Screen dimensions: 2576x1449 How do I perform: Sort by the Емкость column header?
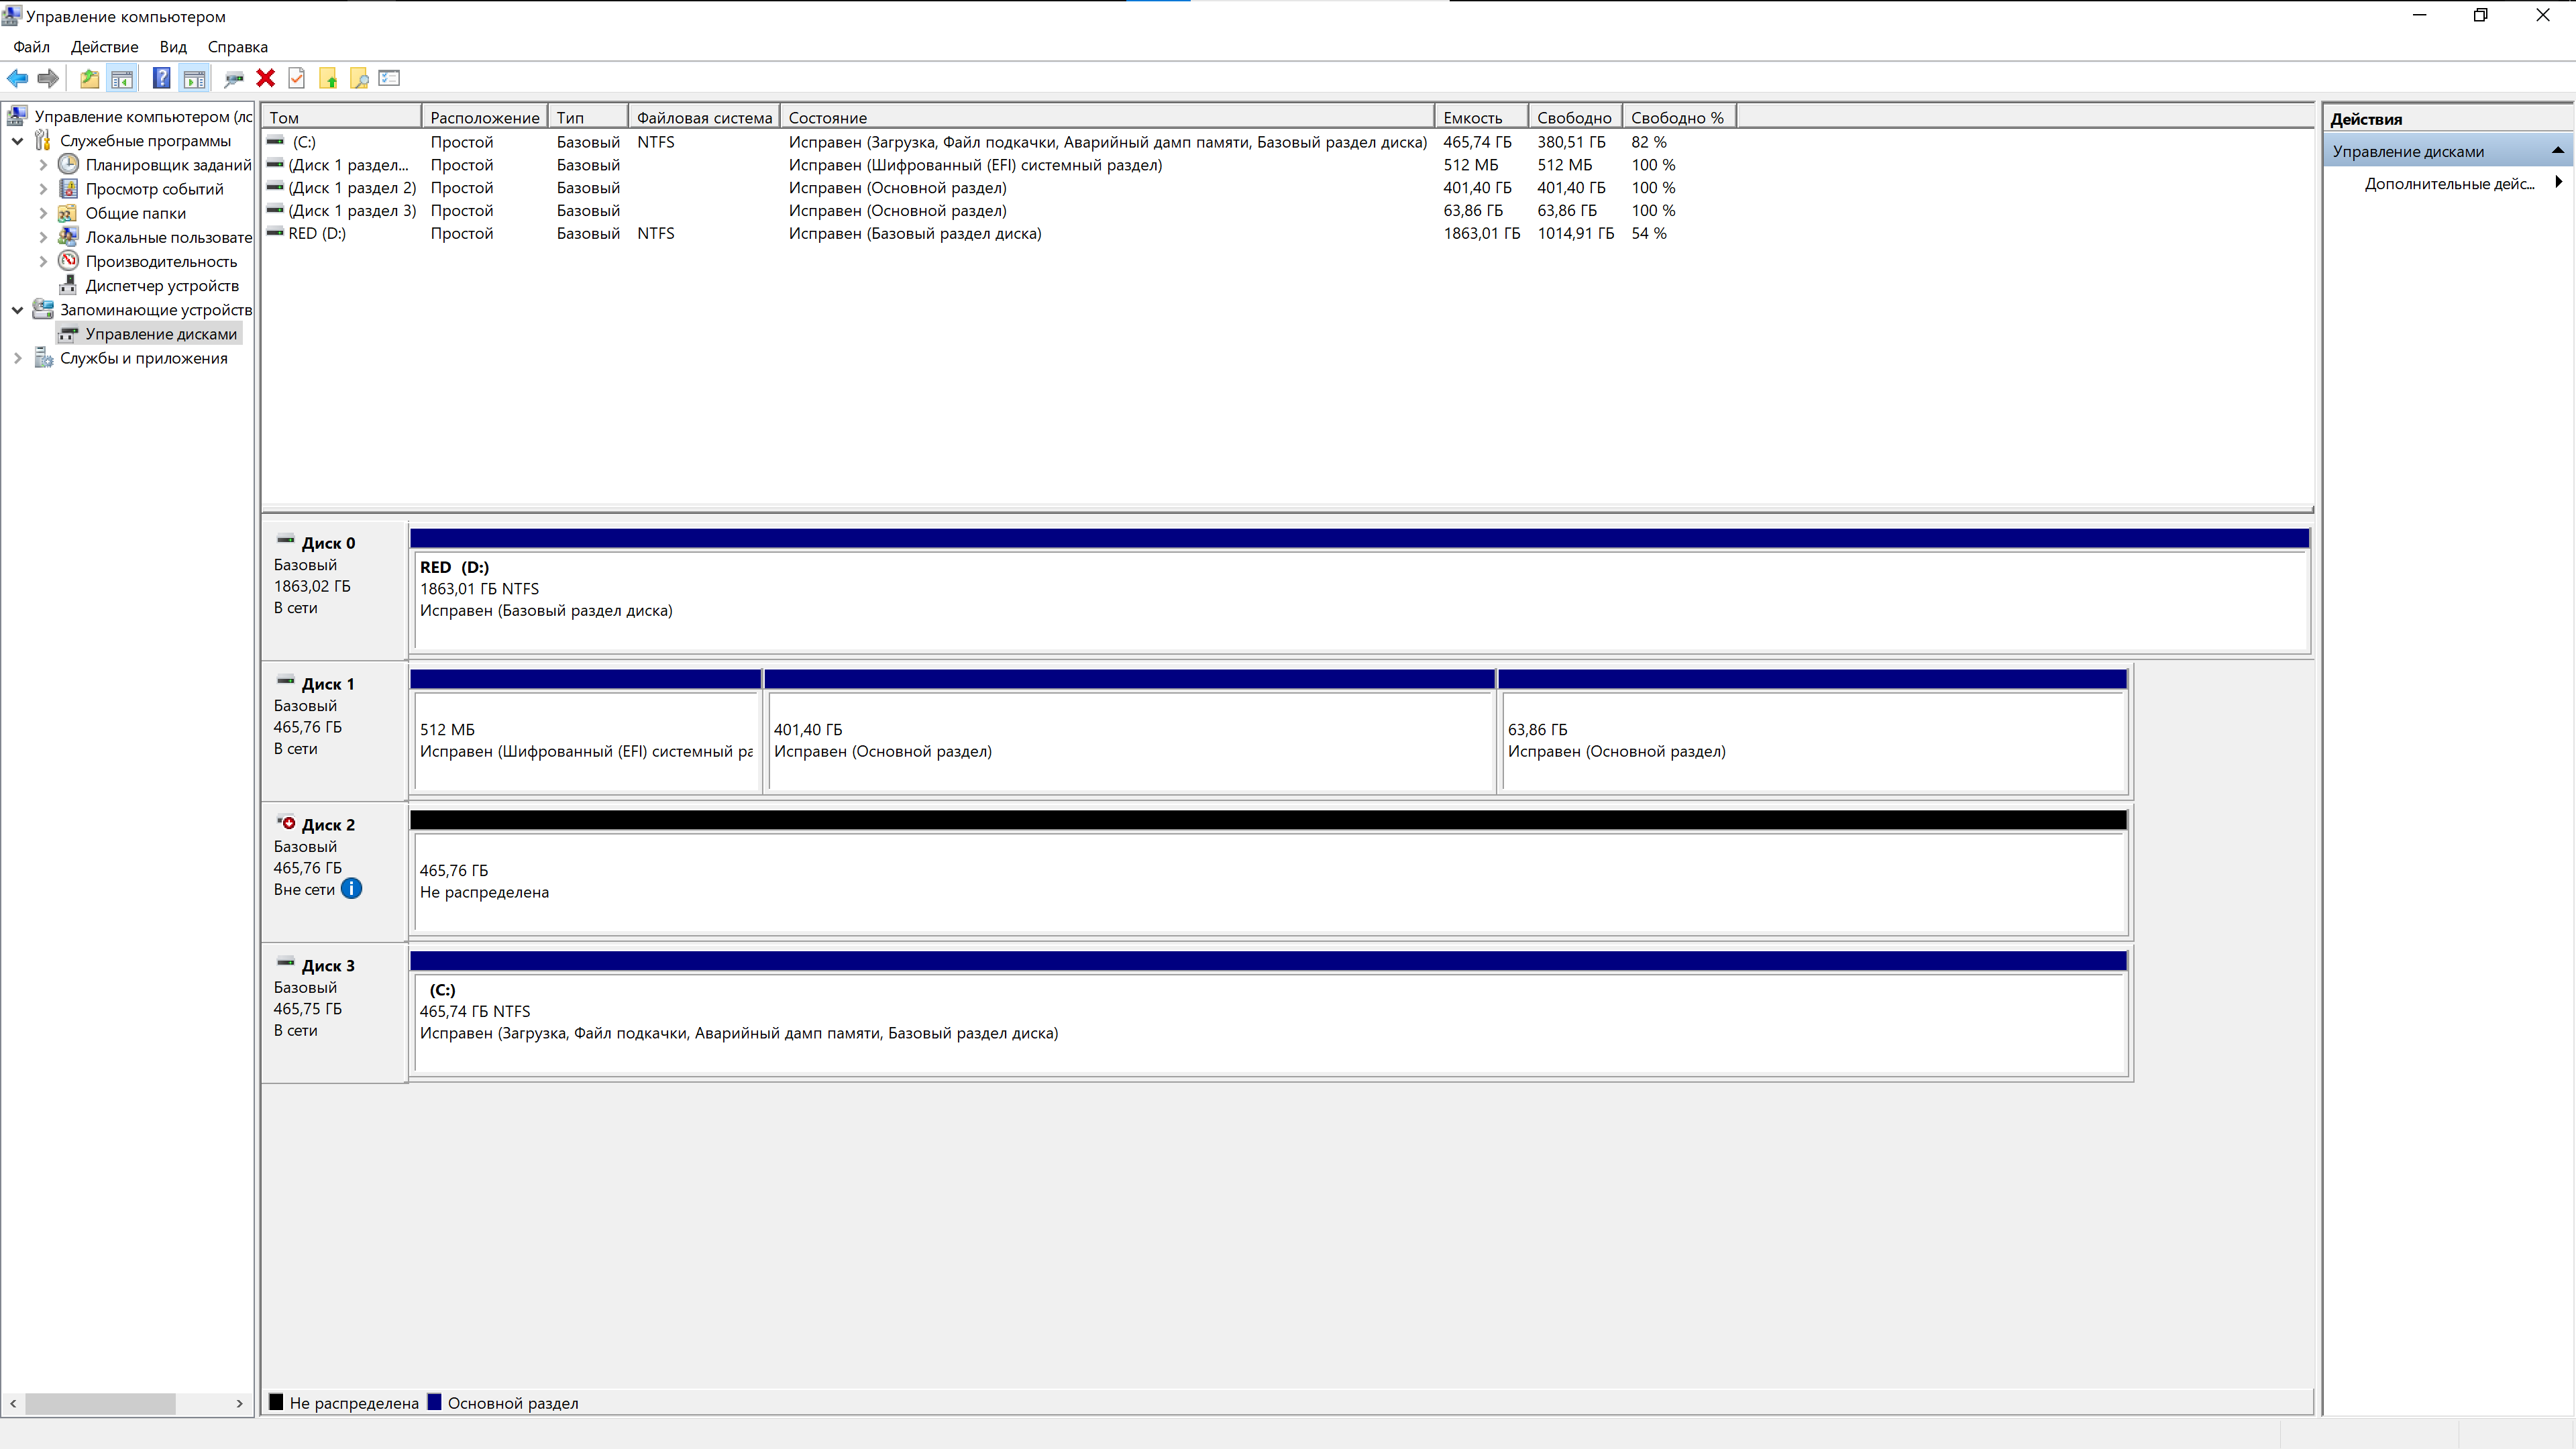[x=1482, y=117]
